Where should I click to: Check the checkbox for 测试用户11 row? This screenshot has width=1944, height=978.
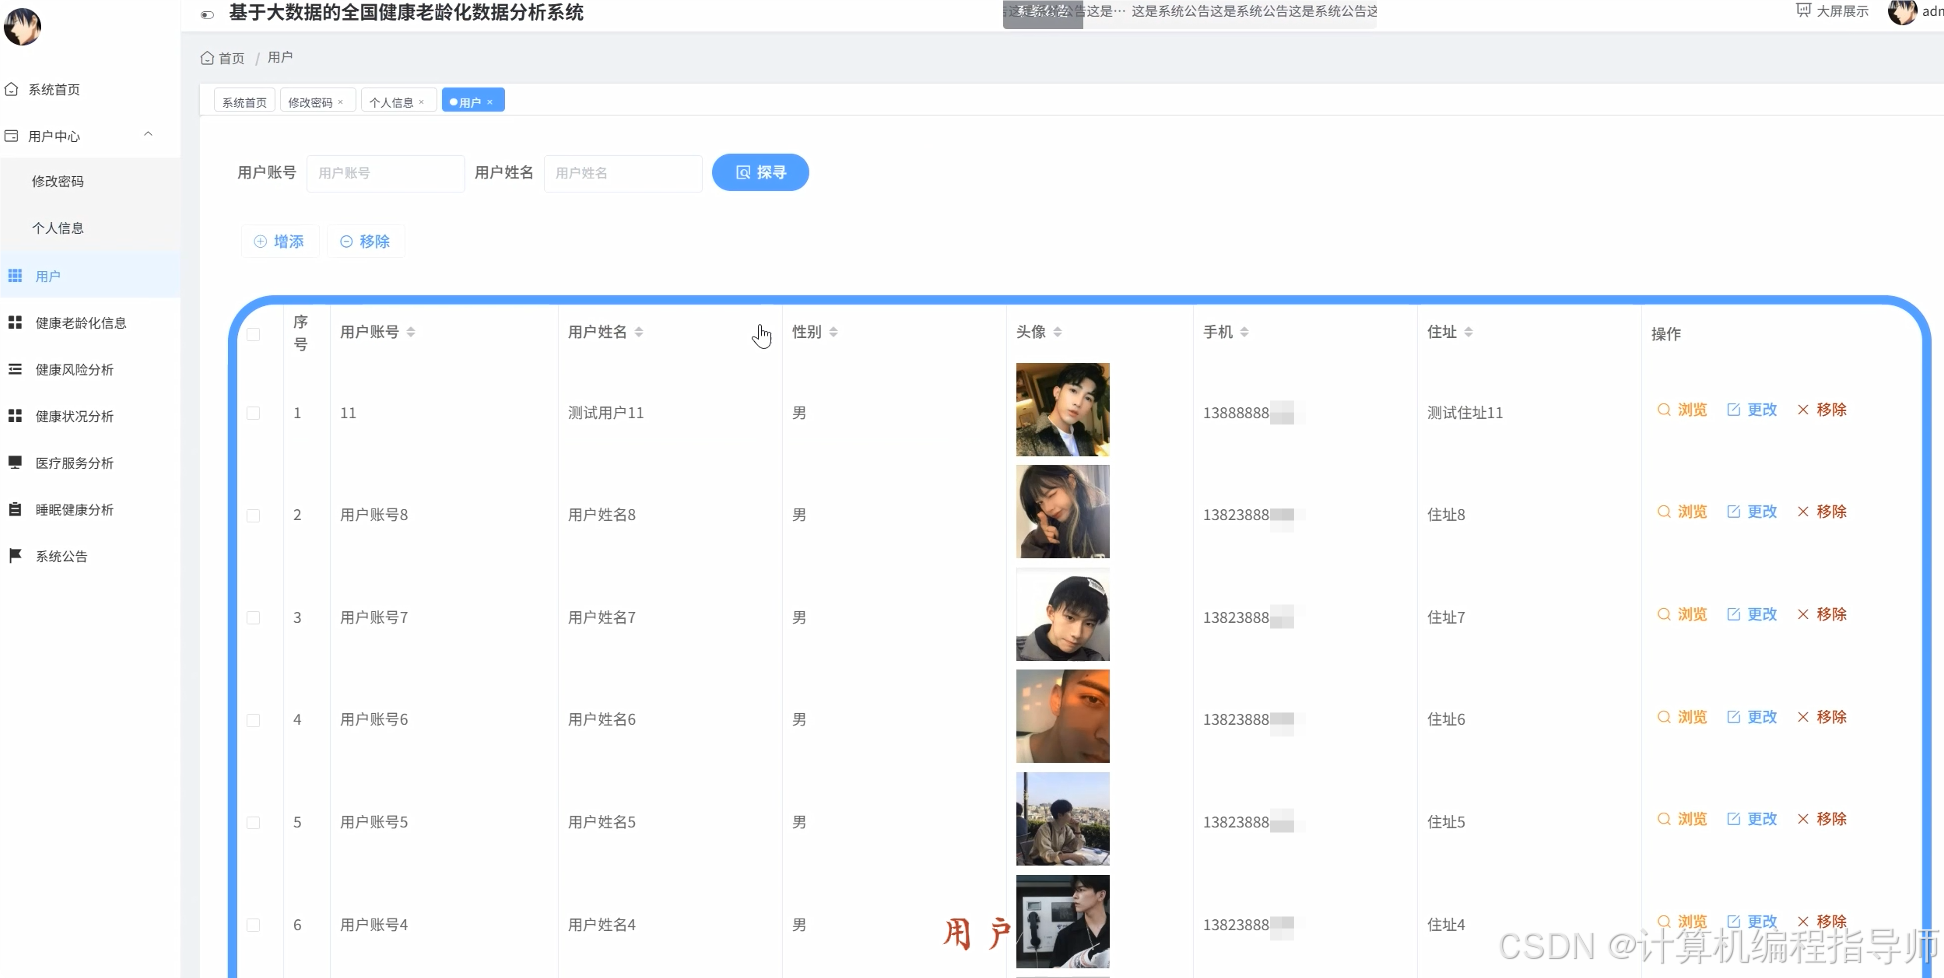254,413
